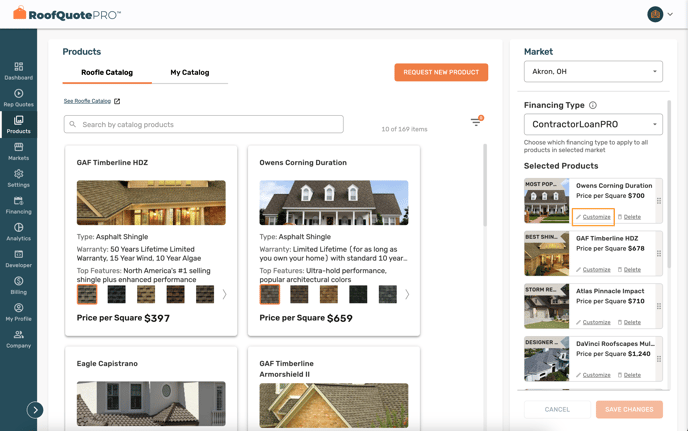Grab drag handle for Owens Corning Duration
The width and height of the screenshot is (688, 431).
659,201
